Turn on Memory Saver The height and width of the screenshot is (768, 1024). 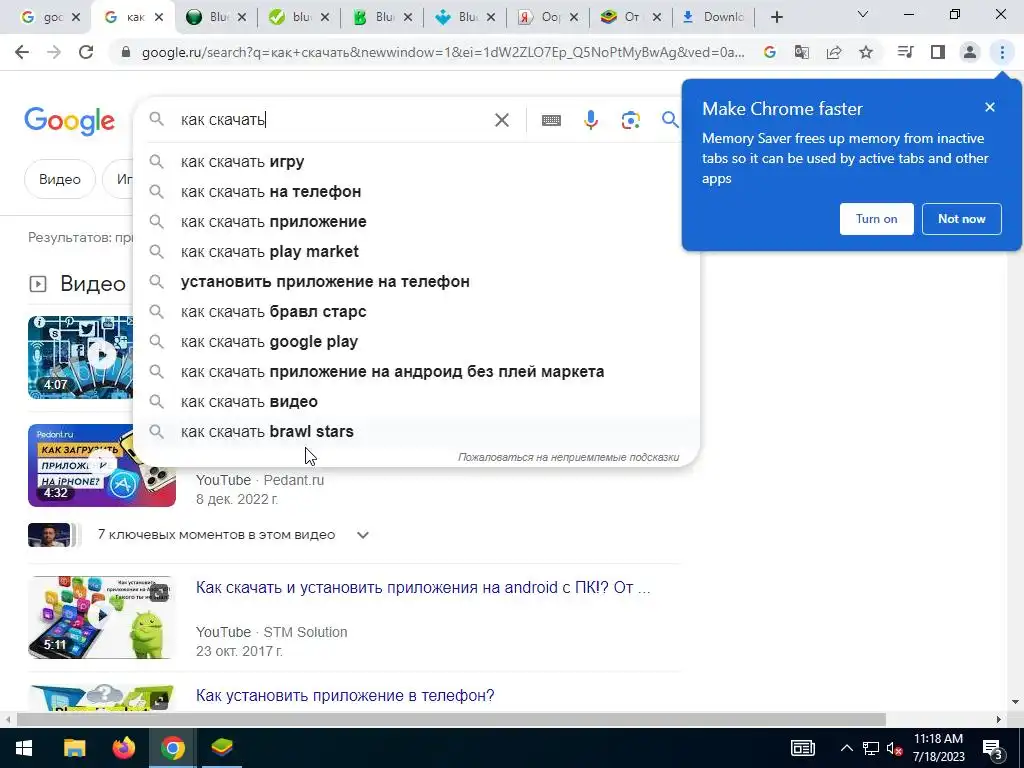pos(876,219)
